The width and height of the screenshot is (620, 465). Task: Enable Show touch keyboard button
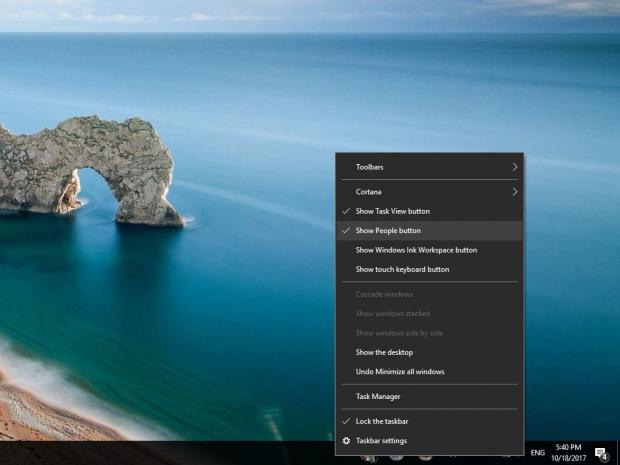pos(402,269)
